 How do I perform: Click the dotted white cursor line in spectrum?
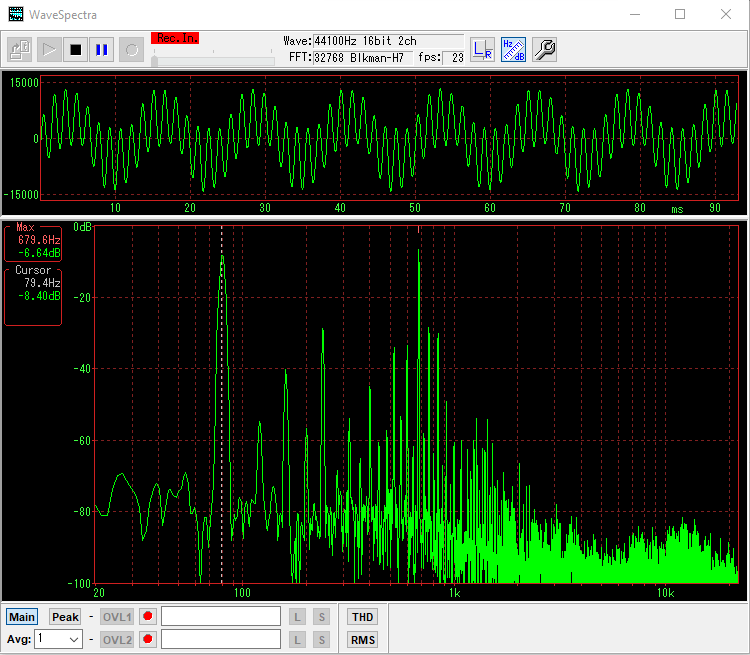[x=221, y=404]
